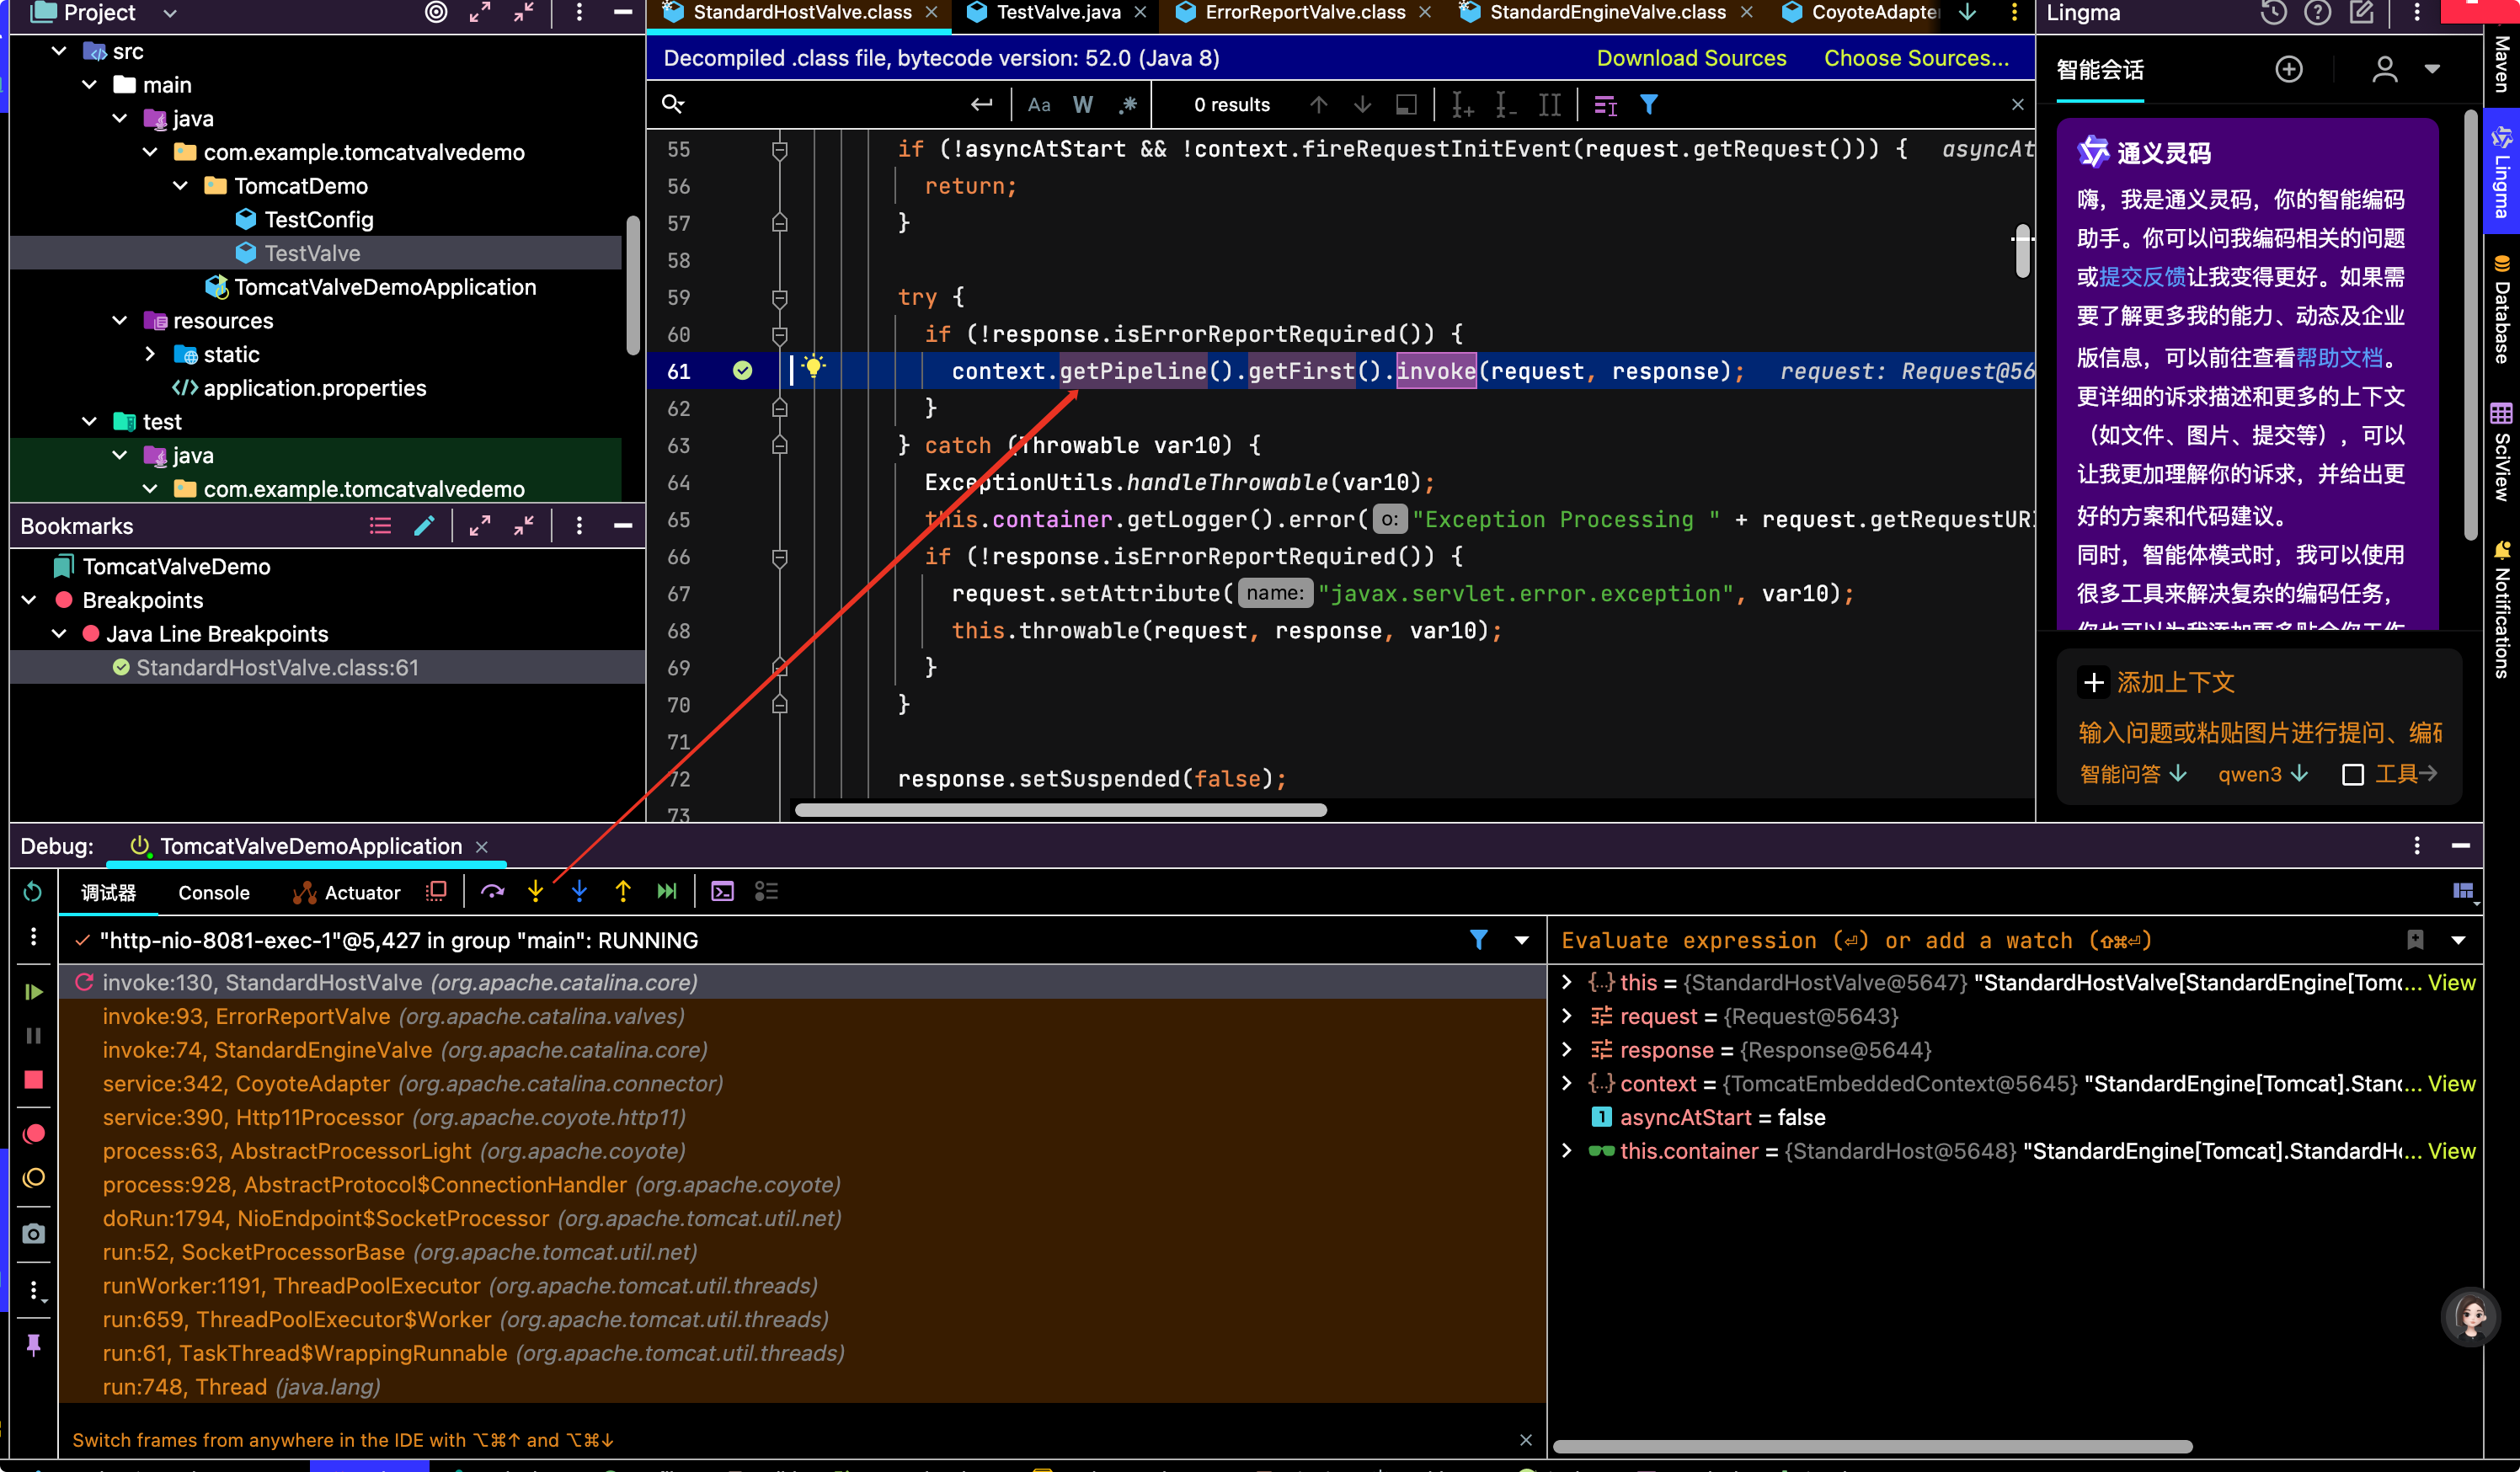Toggle the 工具 checkbox in Lingma
This screenshot has height=1472, width=2520.
2353,775
